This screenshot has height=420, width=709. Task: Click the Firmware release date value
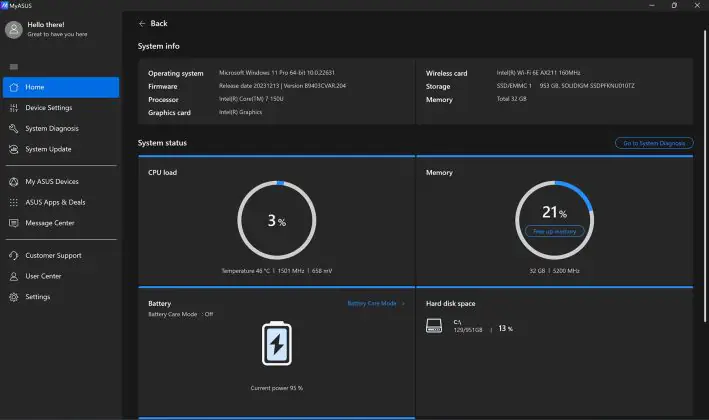click(282, 86)
